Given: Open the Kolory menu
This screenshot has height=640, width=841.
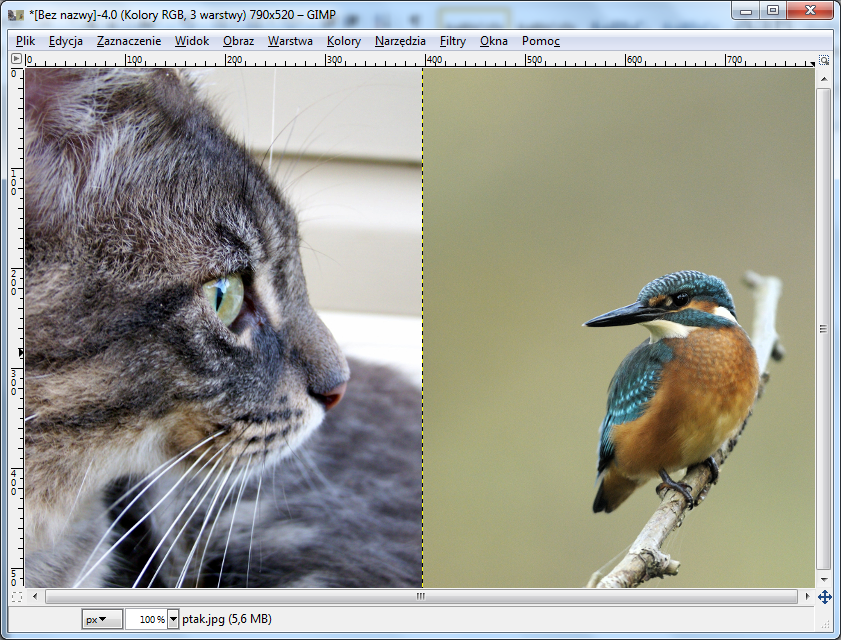Looking at the screenshot, I should (x=343, y=41).
